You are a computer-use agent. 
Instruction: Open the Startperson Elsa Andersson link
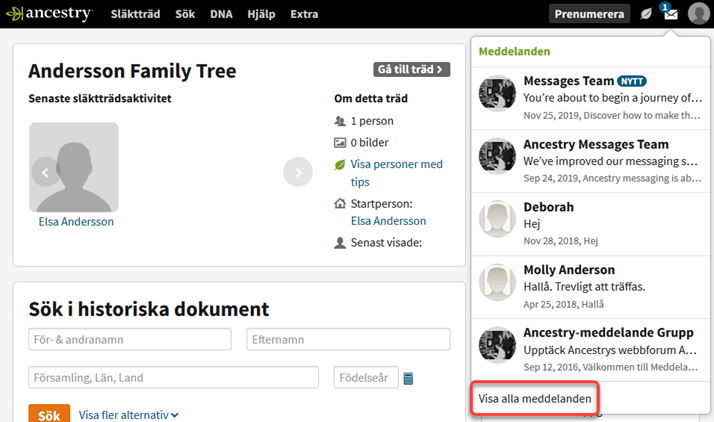coord(388,221)
